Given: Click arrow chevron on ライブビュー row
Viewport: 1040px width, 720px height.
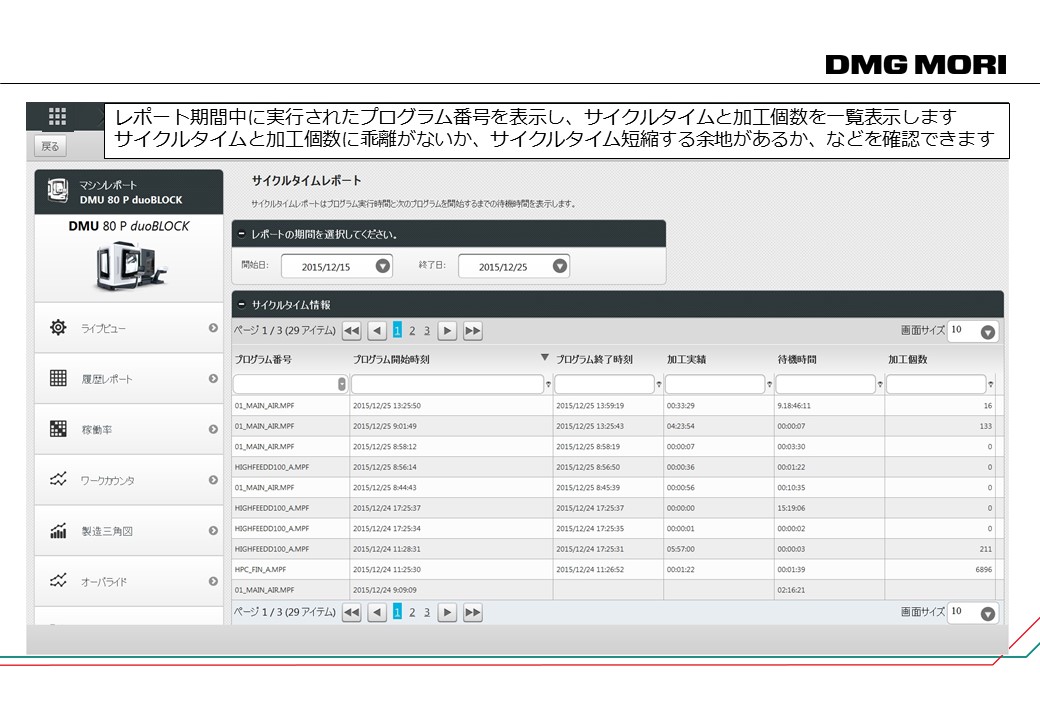Looking at the screenshot, I should pyautogui.click(x=213, y=328).
